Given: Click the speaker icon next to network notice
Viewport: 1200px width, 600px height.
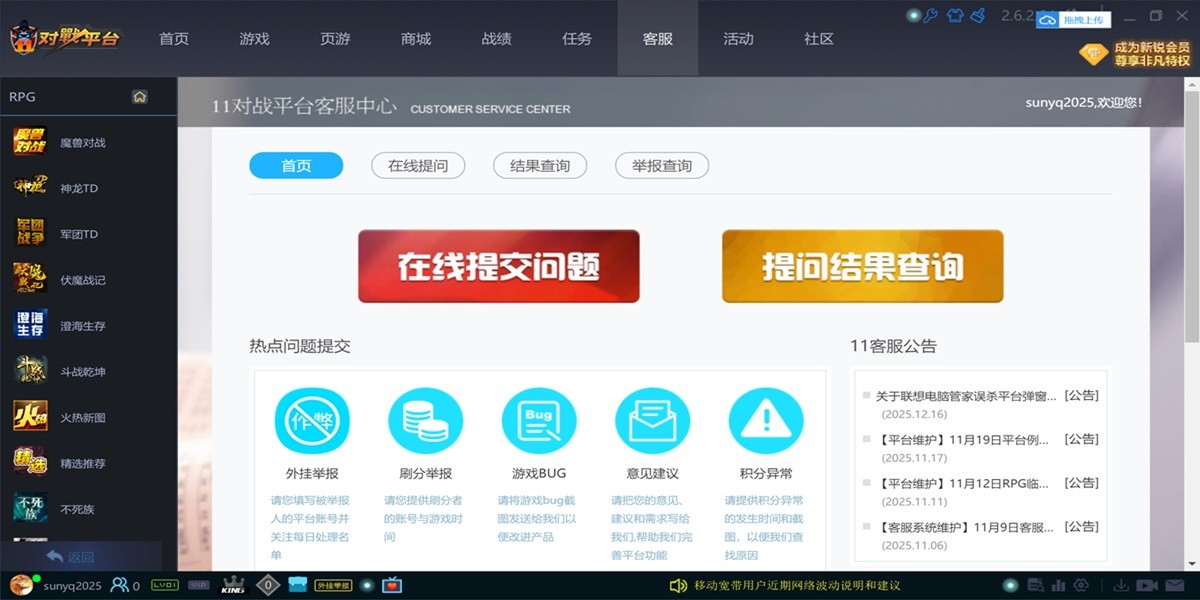Looking at the screenshot, I should pos(678,585).
